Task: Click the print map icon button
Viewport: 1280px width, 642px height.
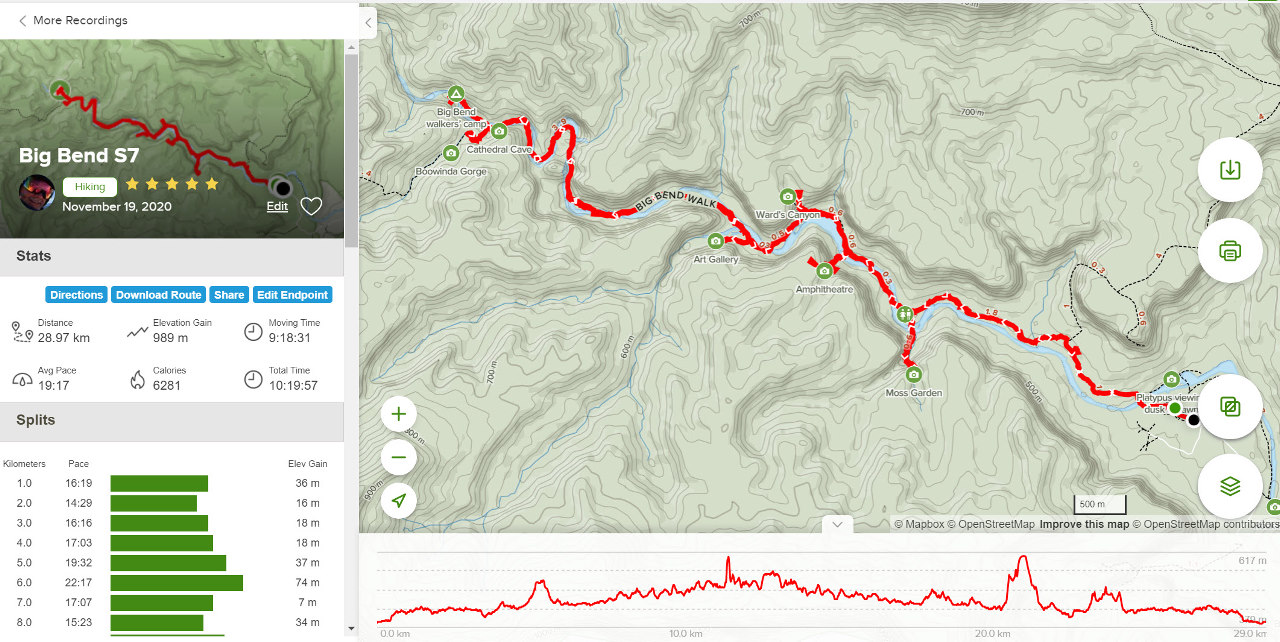Action: pos(1230,250)
